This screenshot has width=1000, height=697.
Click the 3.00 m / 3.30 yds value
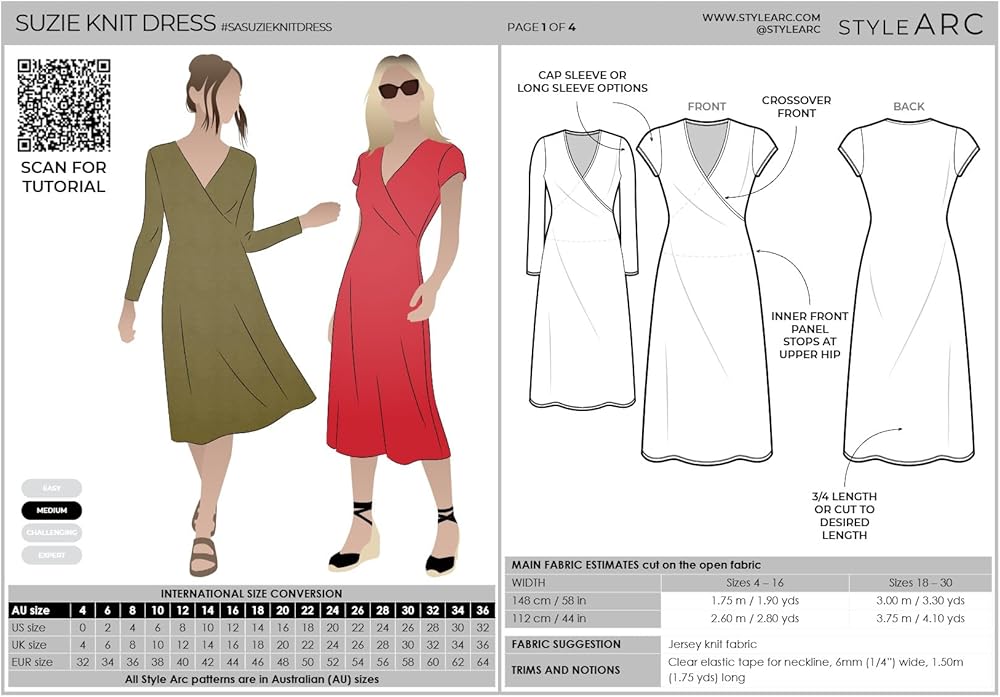click(920, 601)
